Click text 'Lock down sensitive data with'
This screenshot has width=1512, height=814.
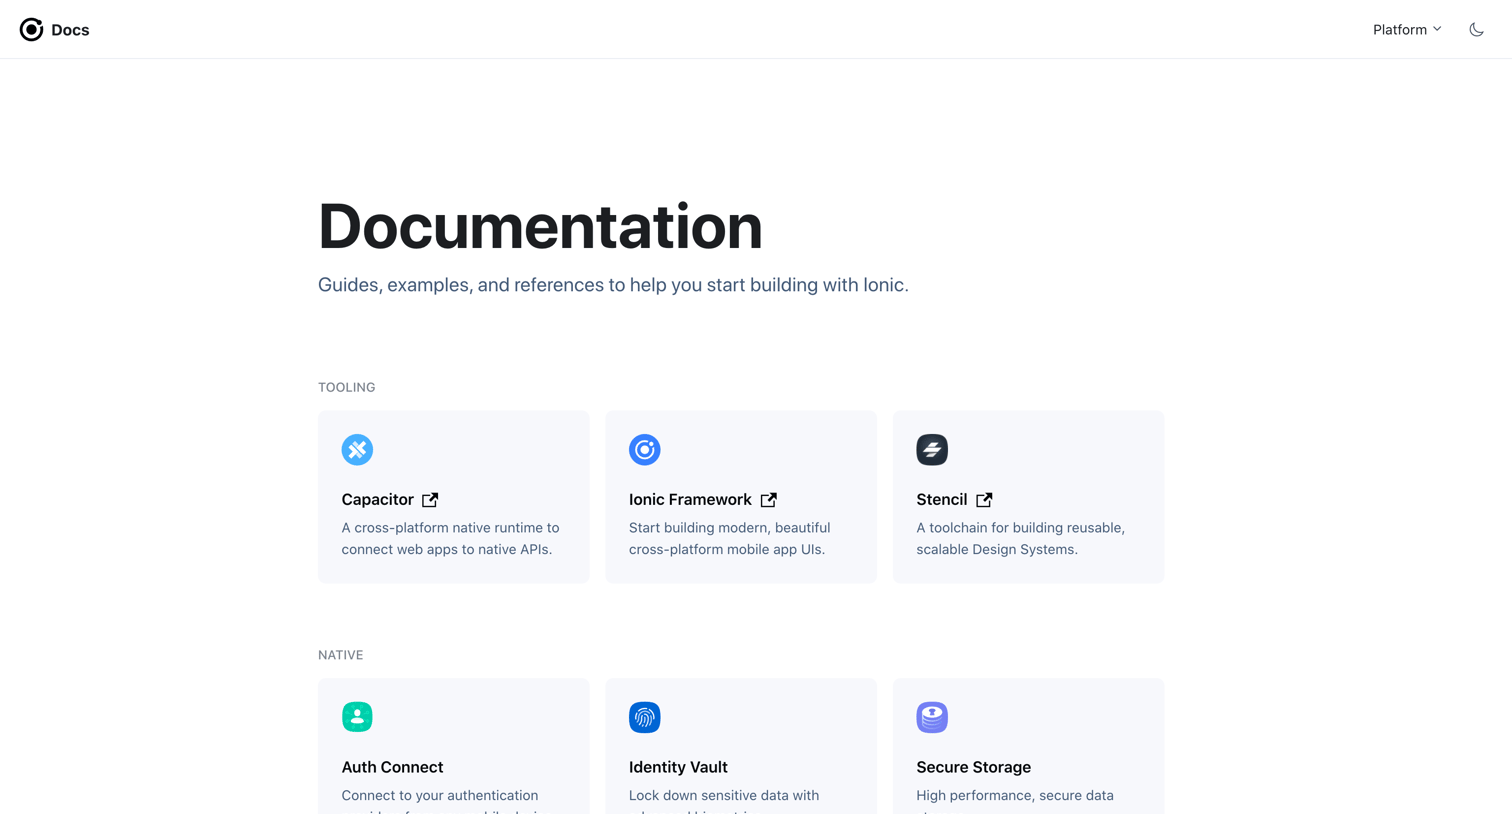724,796
